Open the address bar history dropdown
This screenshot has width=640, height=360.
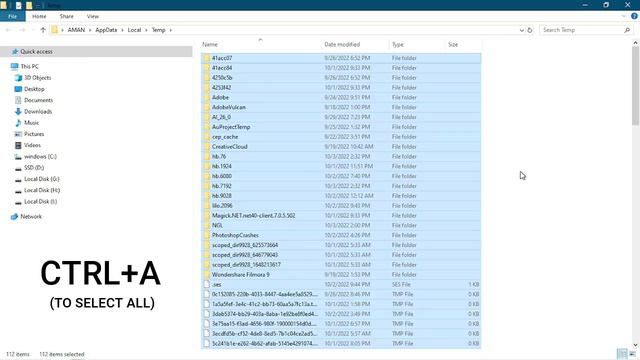521,30
